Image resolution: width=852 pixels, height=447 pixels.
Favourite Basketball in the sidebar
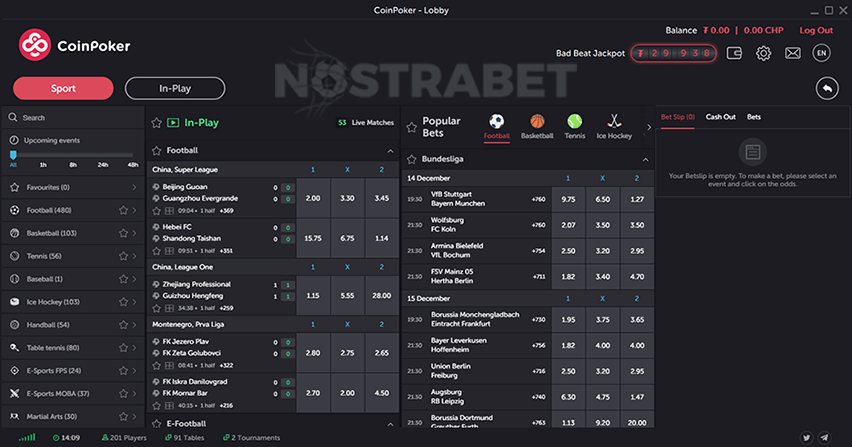coord(123,233)
